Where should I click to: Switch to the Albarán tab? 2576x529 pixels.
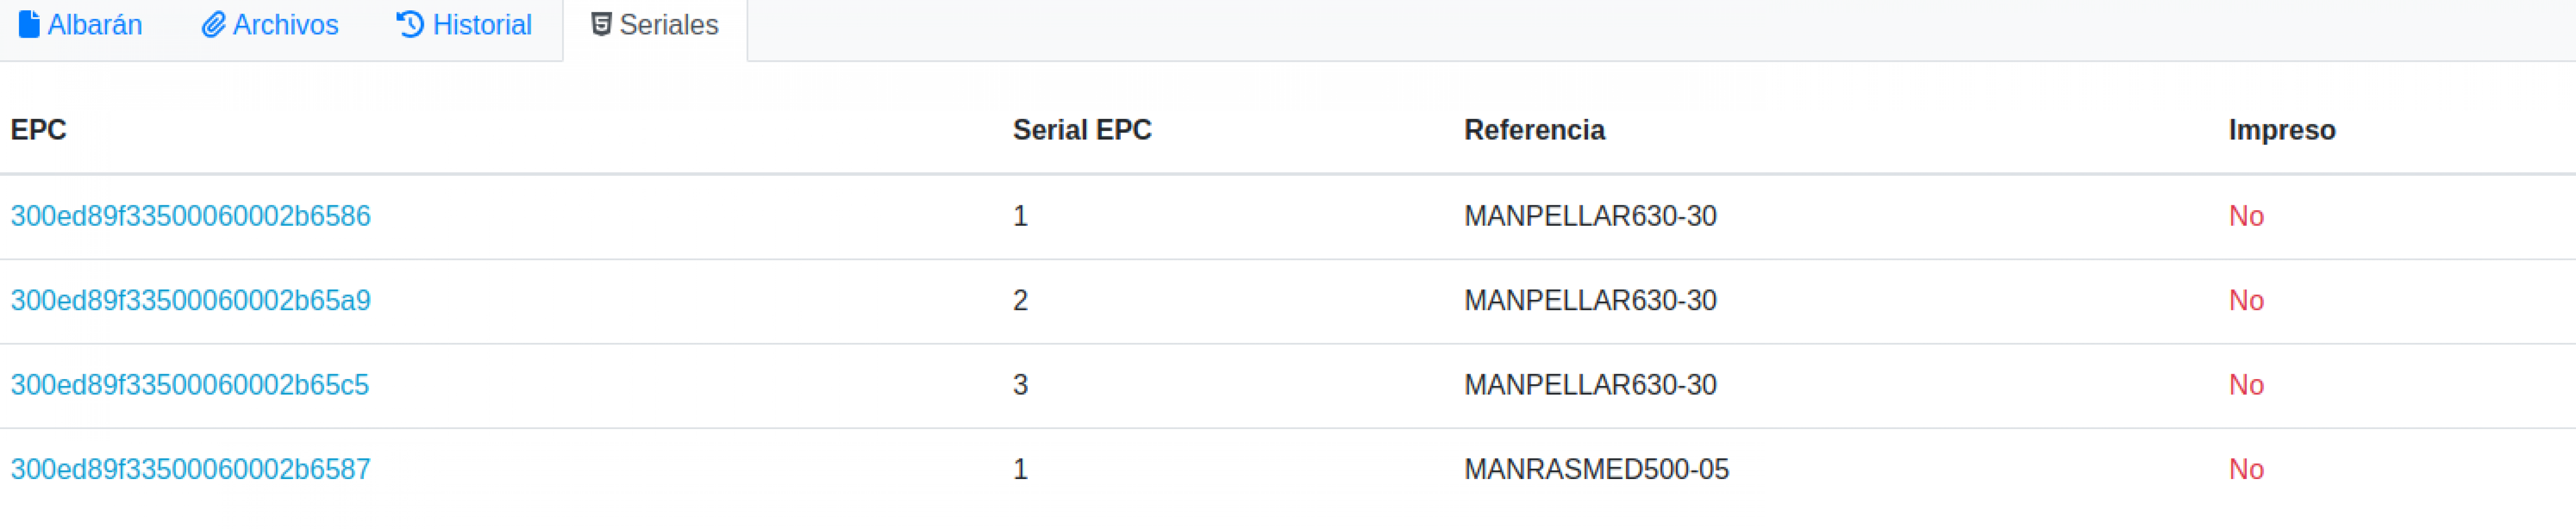point(80,25)
